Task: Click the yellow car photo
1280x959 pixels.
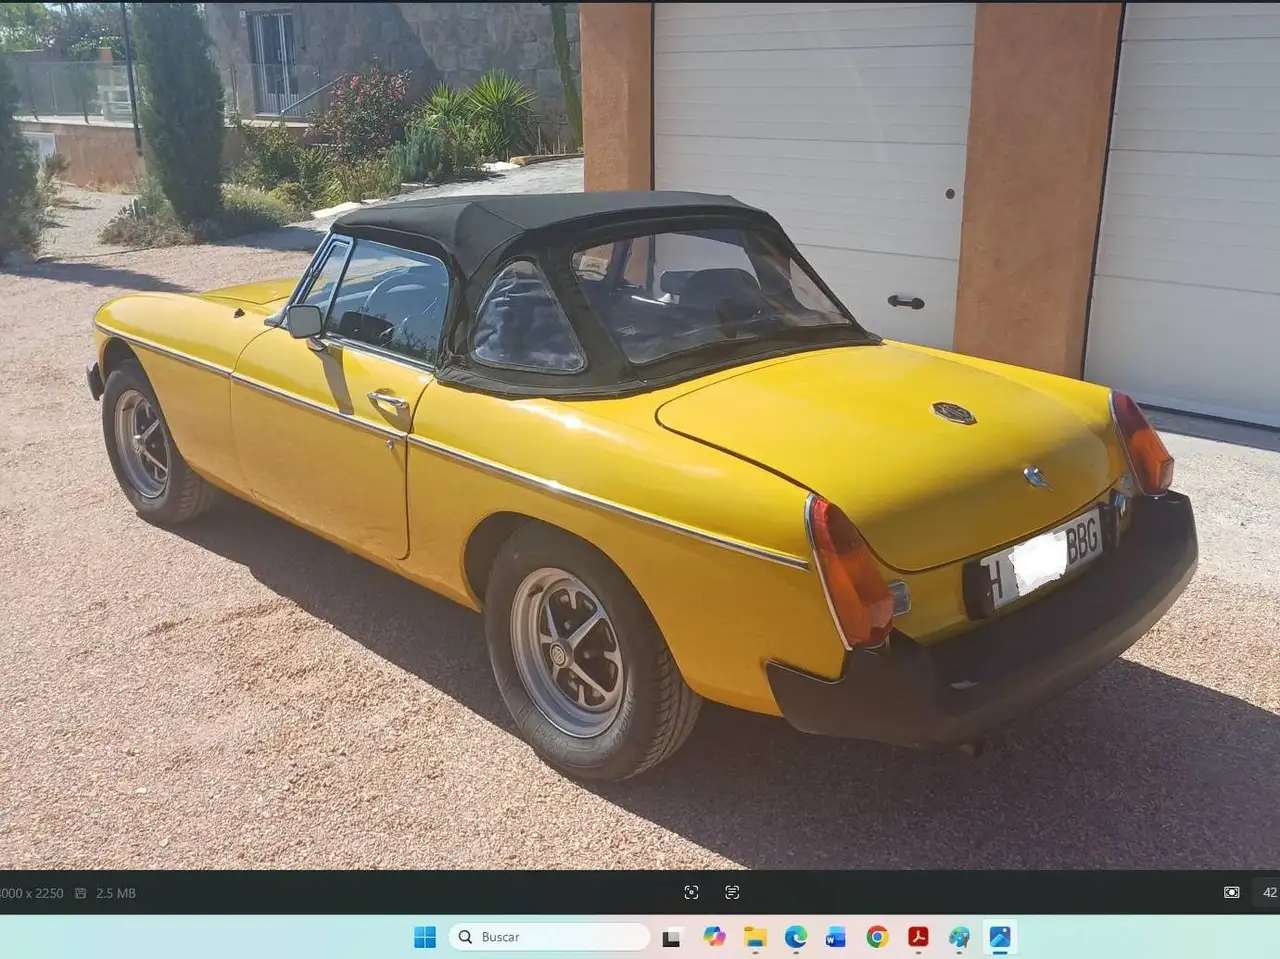Action: pos(640,435)
